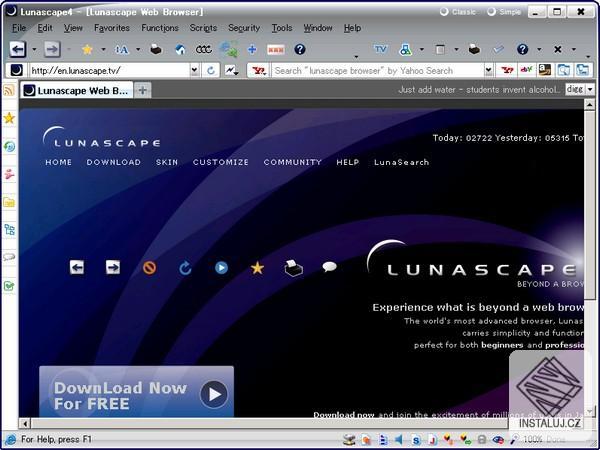Expand the search box history dropdown
Viewport: 600px width, 450px height.
(489, 70)
